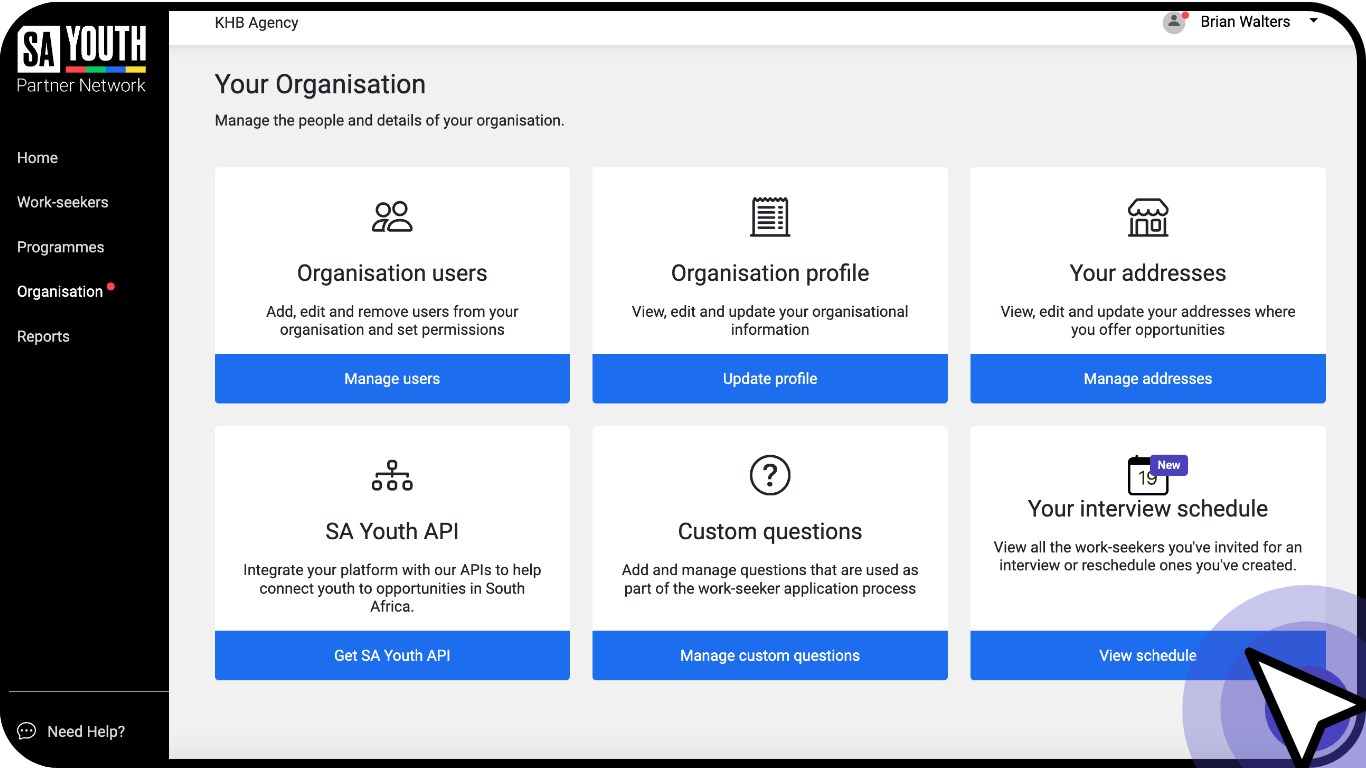Click the Organisation users people icon
This screenshot has width=1366, height=768.
[392, 217]
